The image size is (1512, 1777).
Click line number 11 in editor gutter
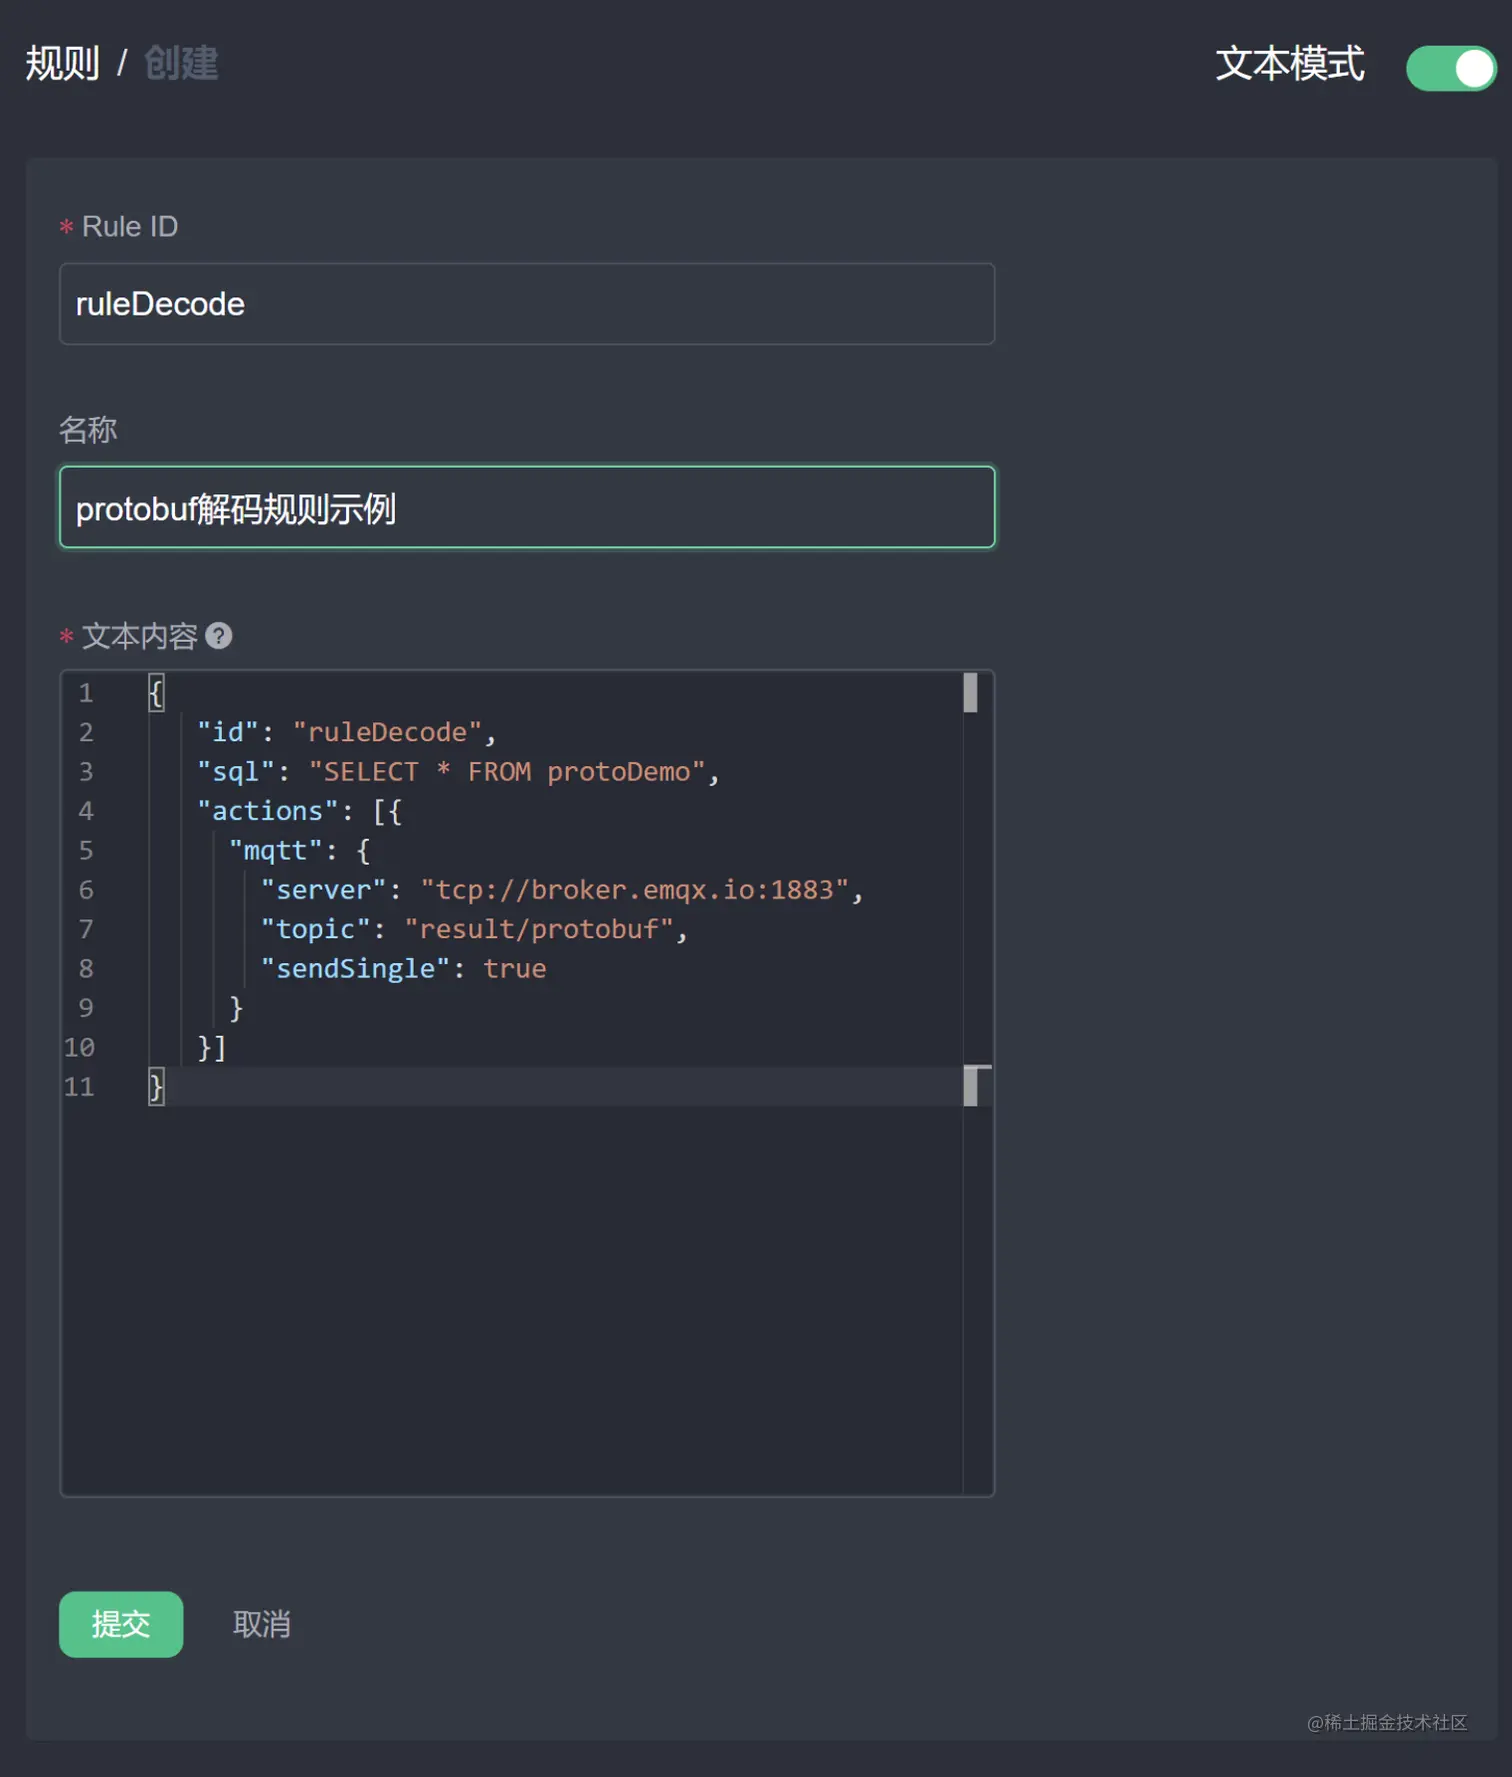coord(80,1087)
